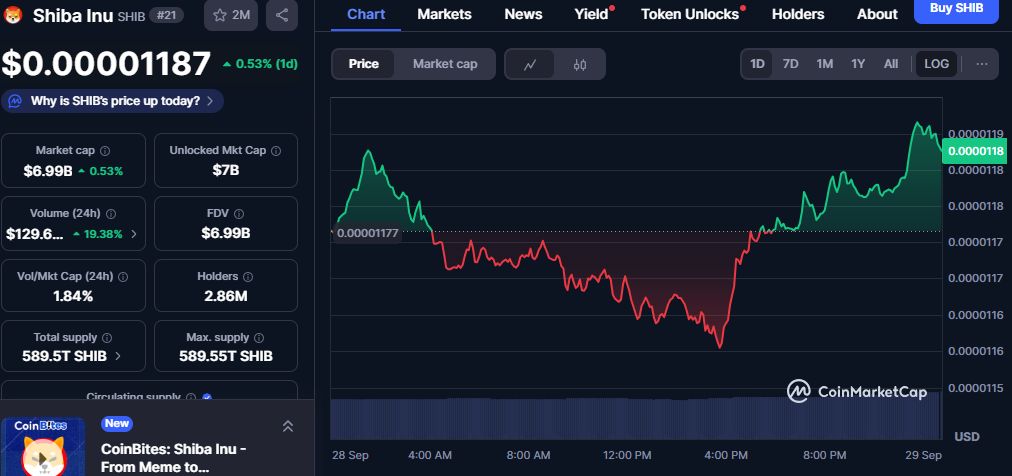Screen dimensions: 1012x476
Task: Open 'Why is SHIB's price up today?'
Action: [x=112, y=101]
